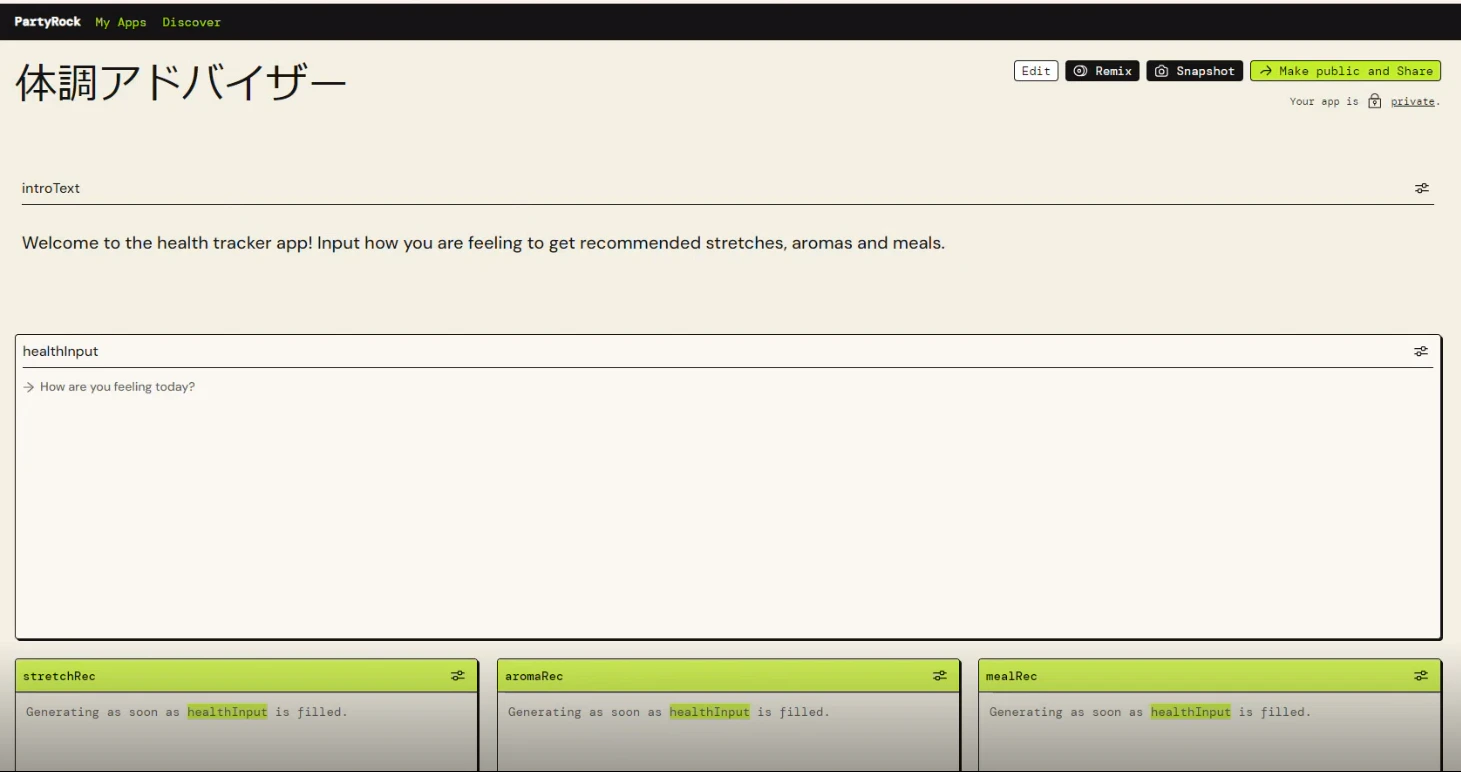Click the lock icon beside private
1461x772 pixels.
pos(1374,101)
